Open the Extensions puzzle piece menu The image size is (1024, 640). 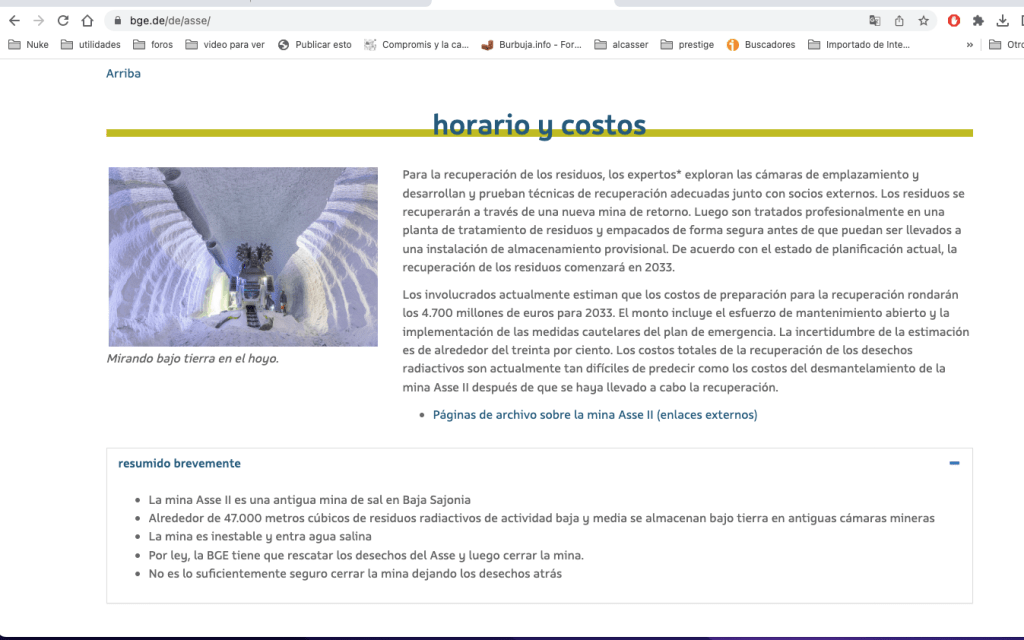tap(978, 20)
